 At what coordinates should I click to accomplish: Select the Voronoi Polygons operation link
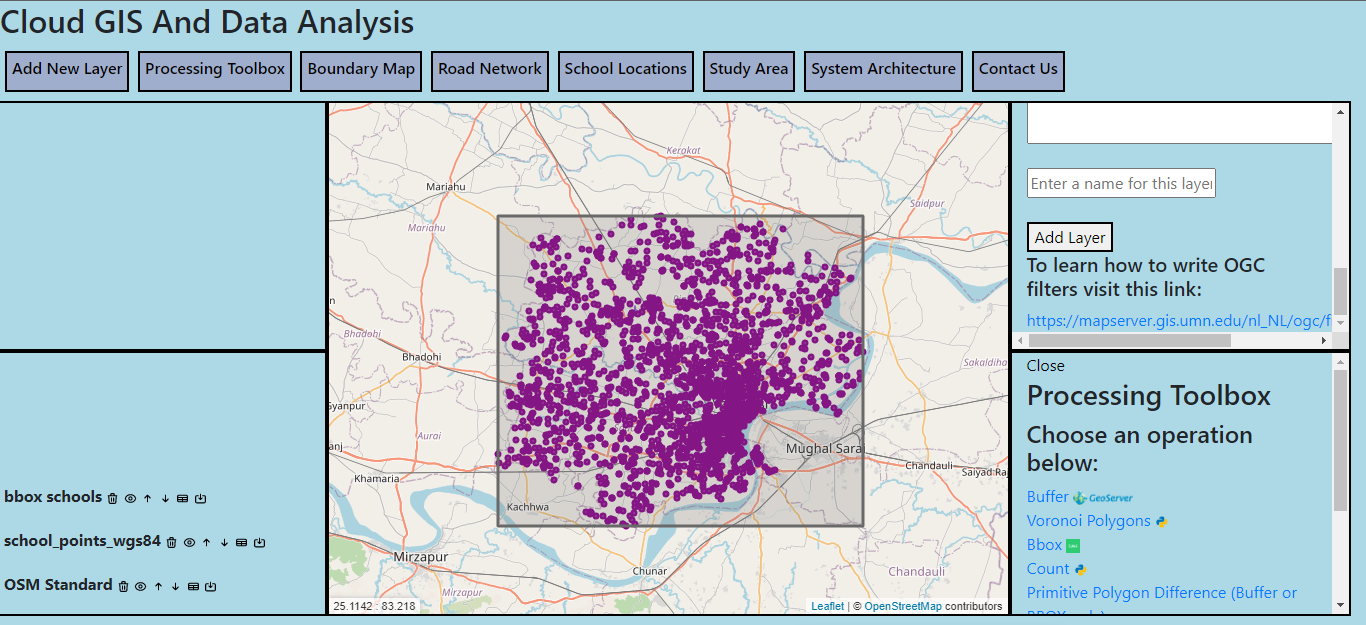pyautogui.click(x=1088, y=521)
